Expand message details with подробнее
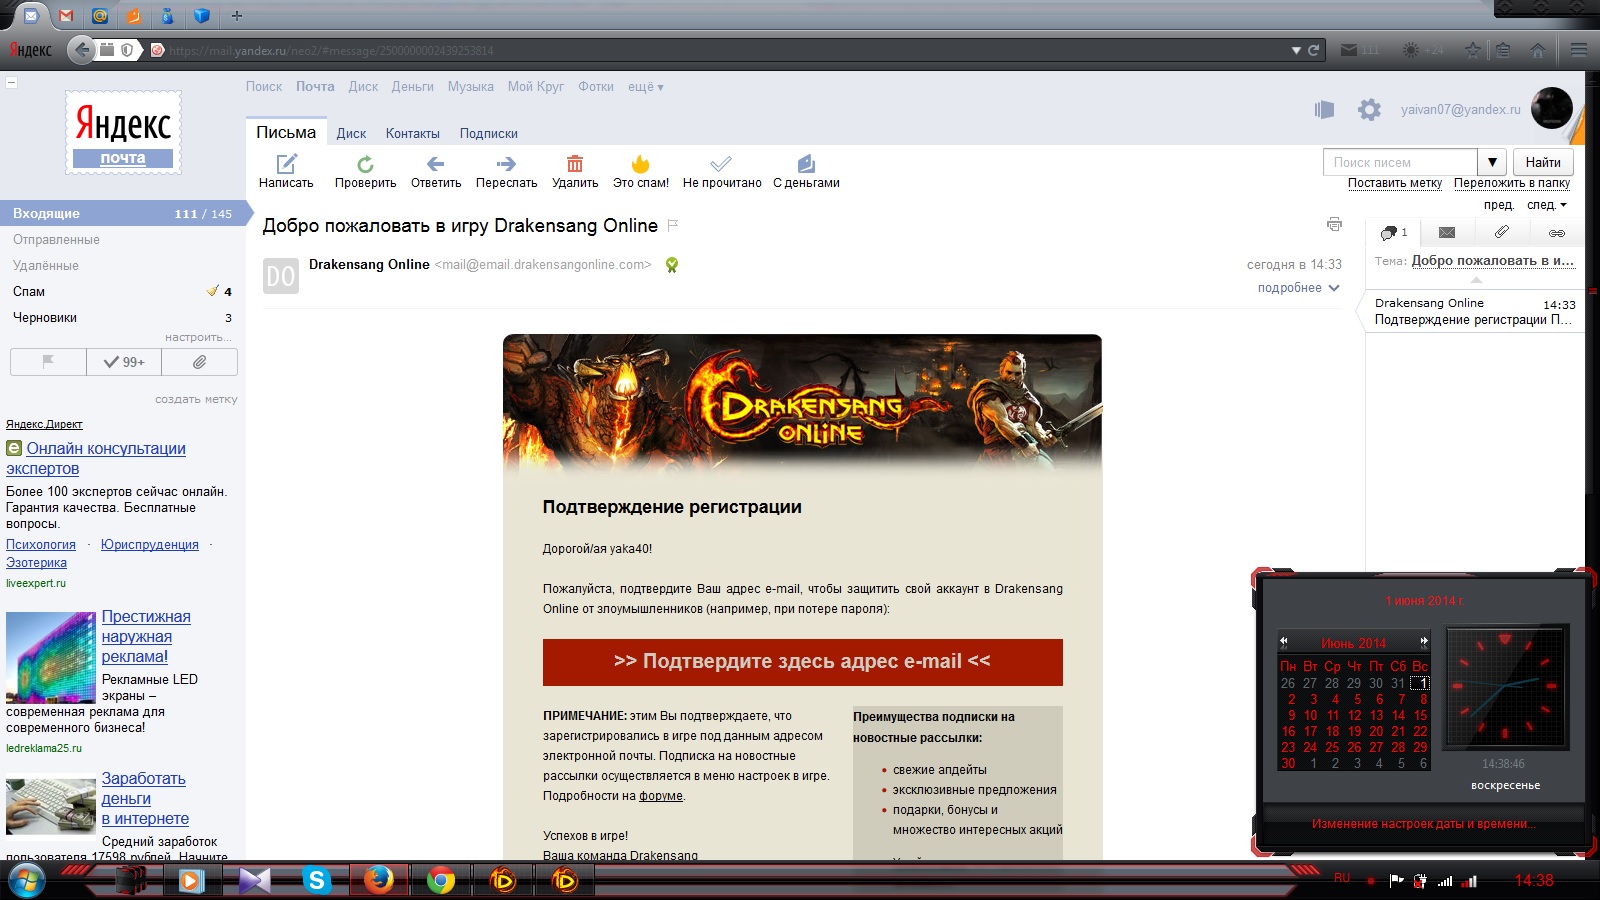The image size is (1600, 900). pos(1298,288)
